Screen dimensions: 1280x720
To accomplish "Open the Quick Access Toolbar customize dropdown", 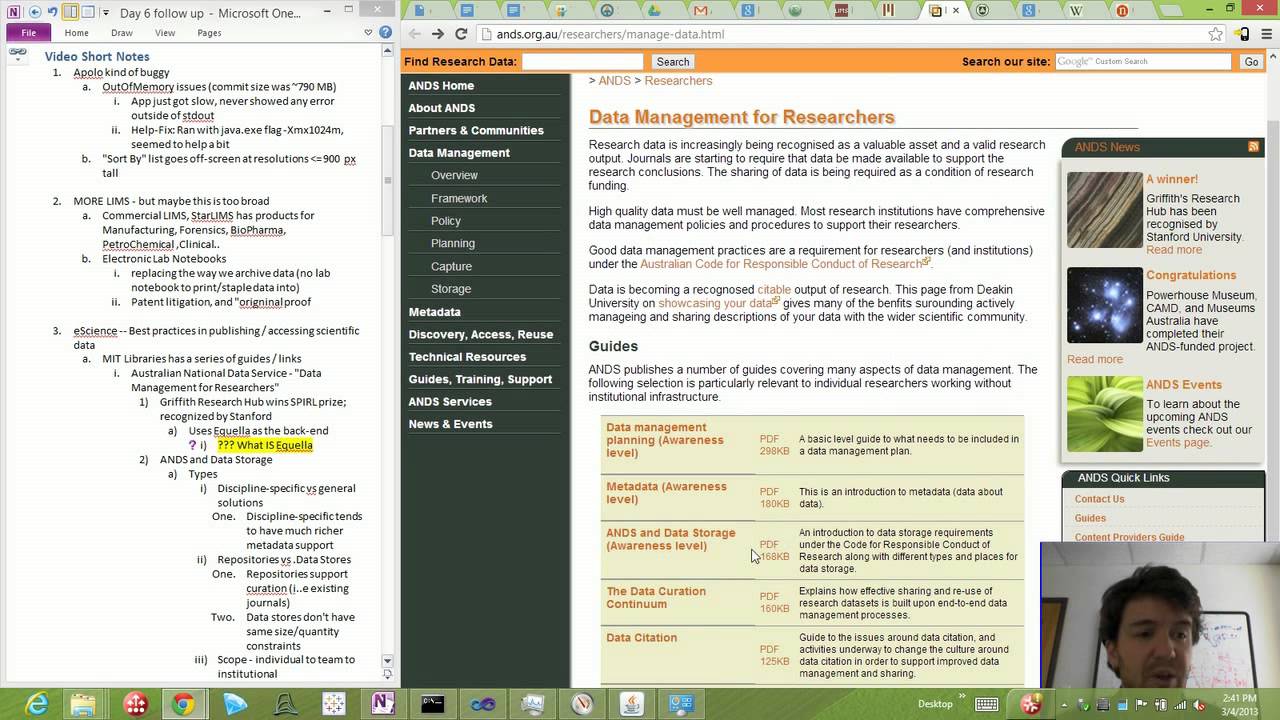I will click(104, 12).
